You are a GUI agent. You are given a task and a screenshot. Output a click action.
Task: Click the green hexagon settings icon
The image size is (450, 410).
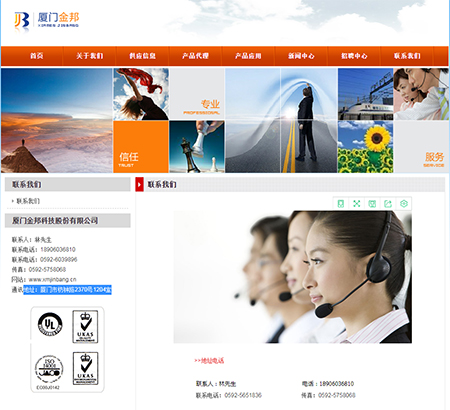pos(404,203)
